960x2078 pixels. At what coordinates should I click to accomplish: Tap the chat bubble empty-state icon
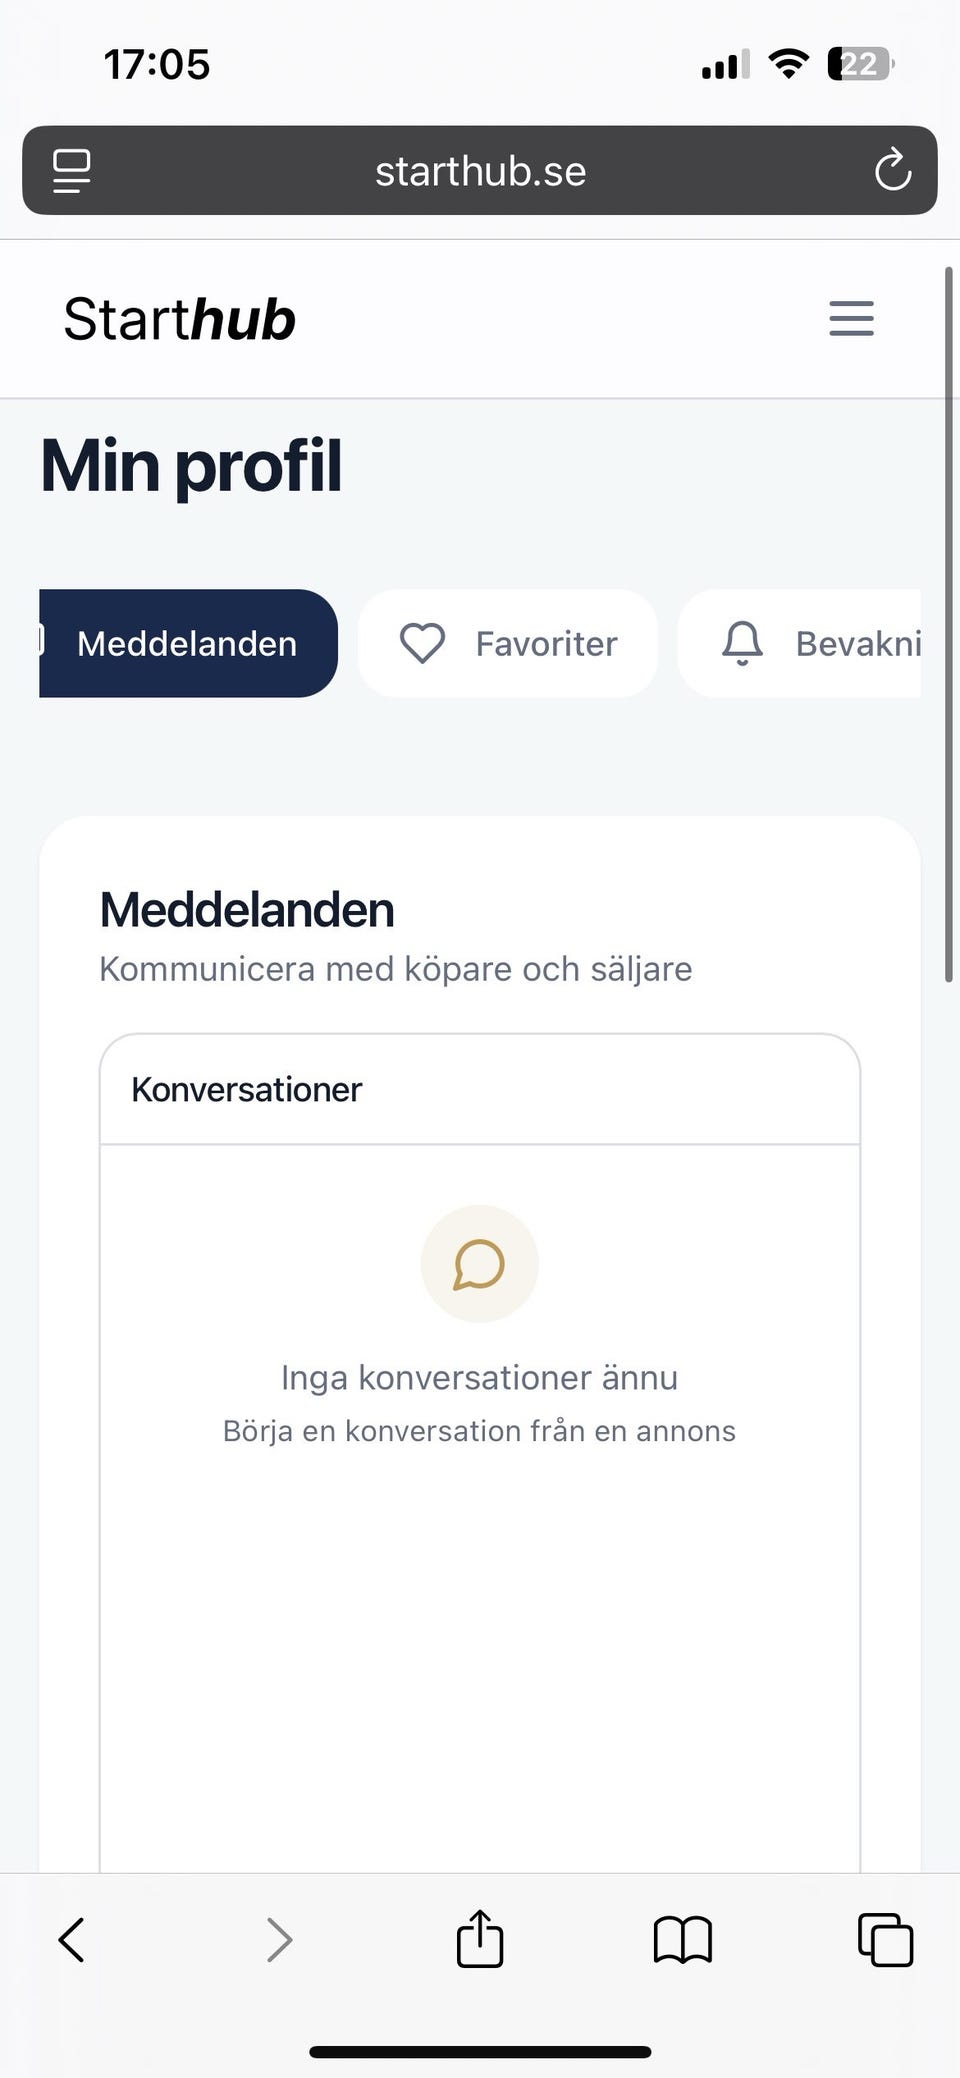[480, 1264]
